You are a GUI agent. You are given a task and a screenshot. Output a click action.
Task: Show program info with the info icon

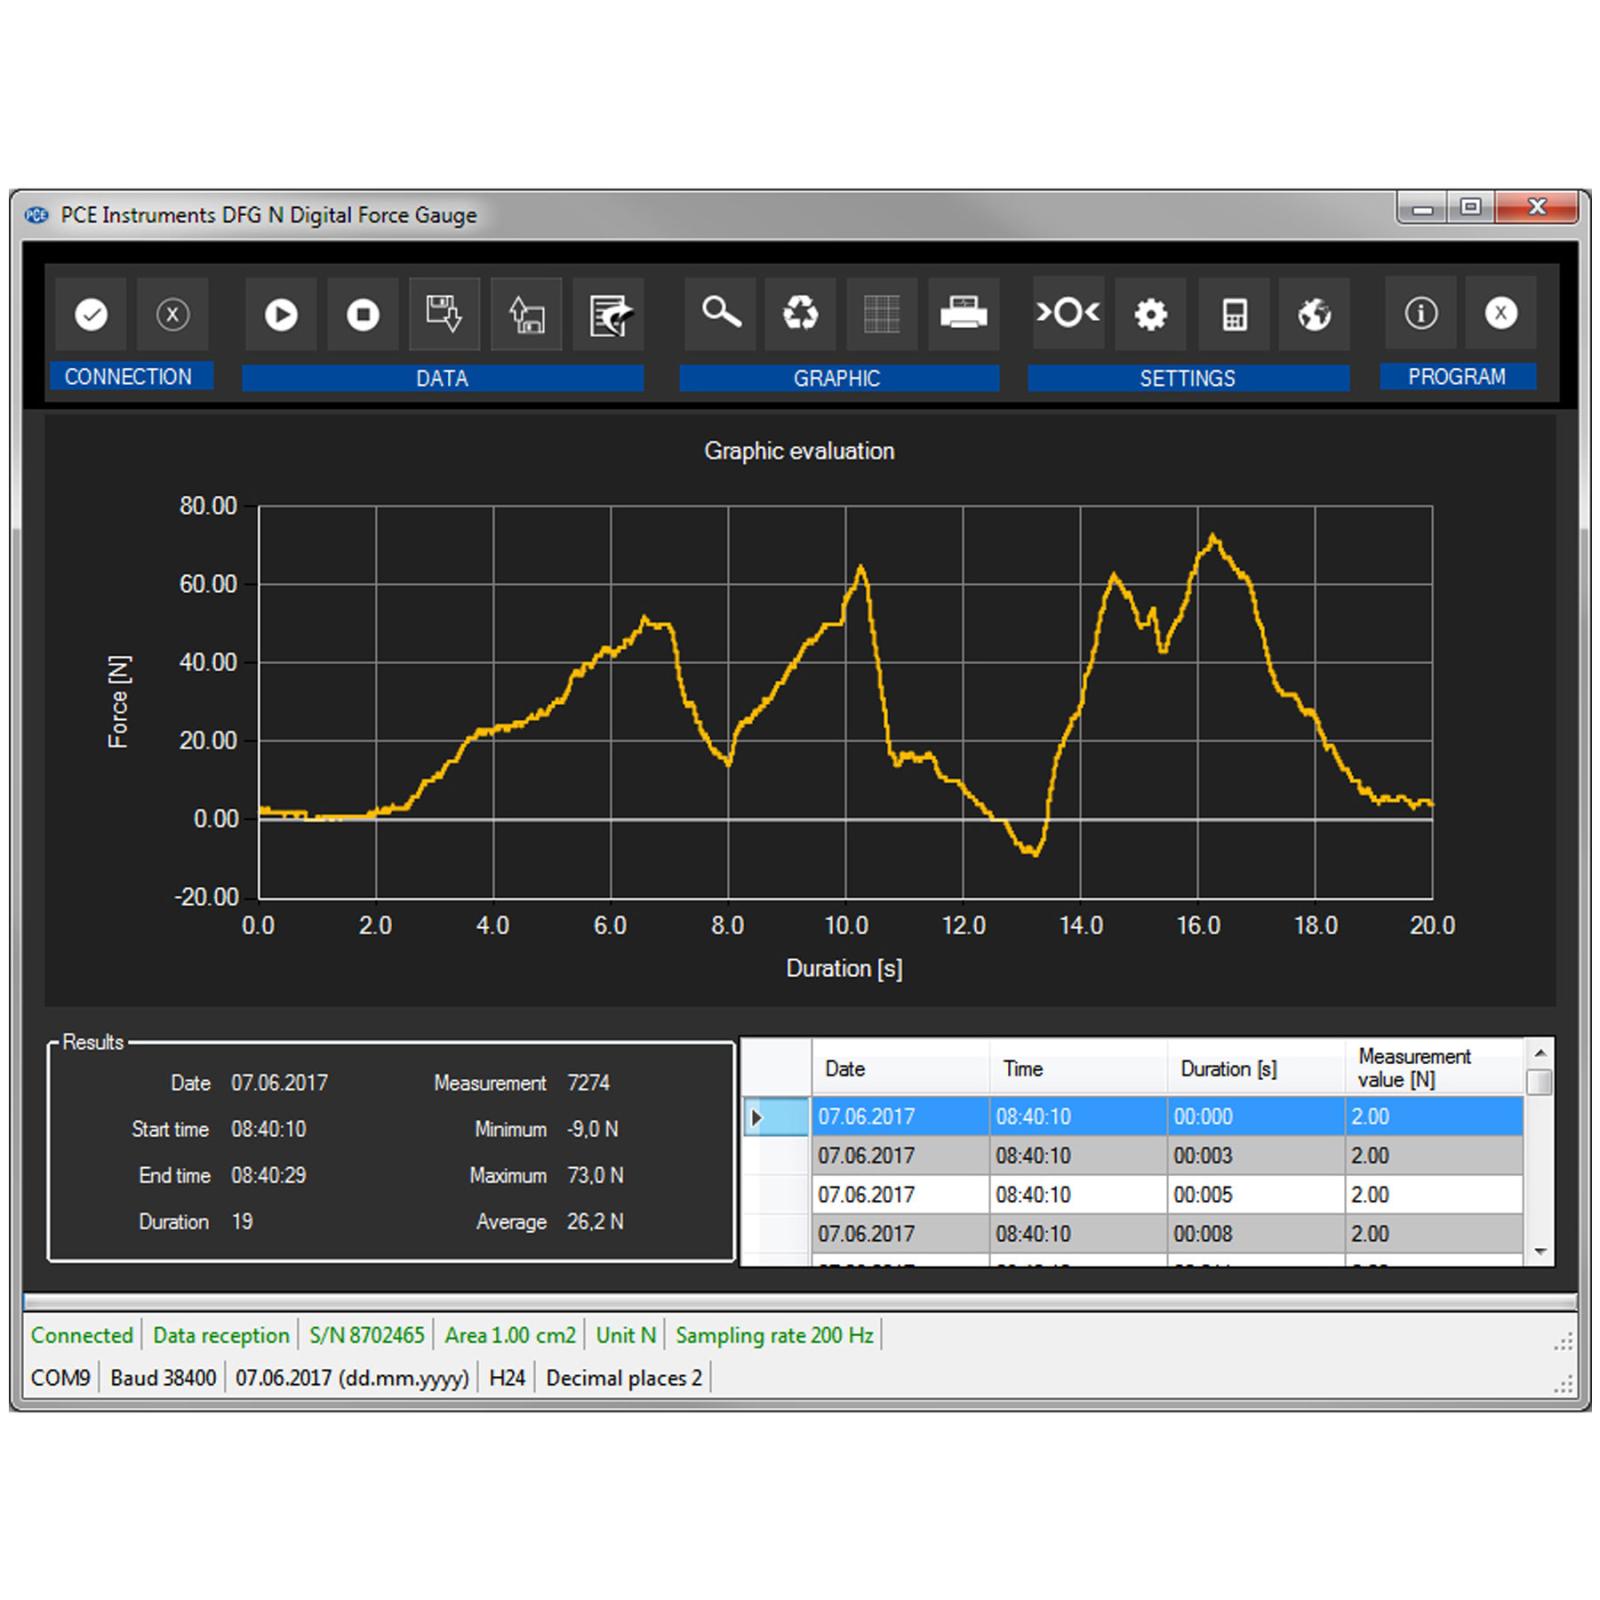[1420, 313]
